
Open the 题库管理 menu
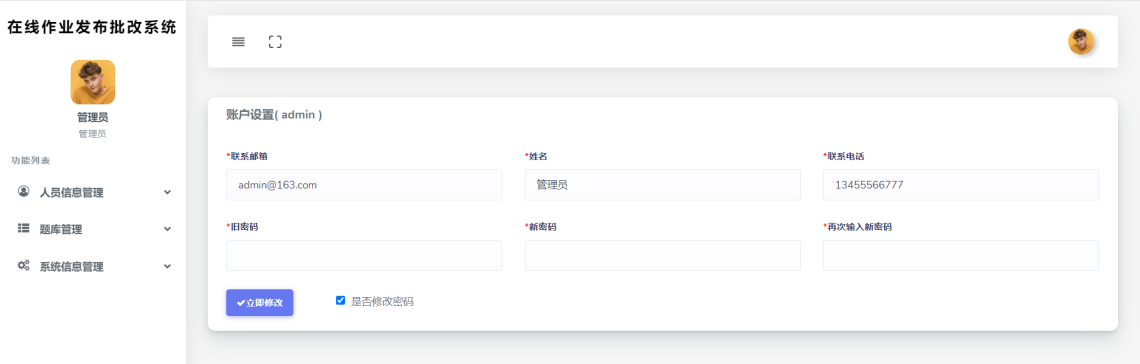click(93, 229)
